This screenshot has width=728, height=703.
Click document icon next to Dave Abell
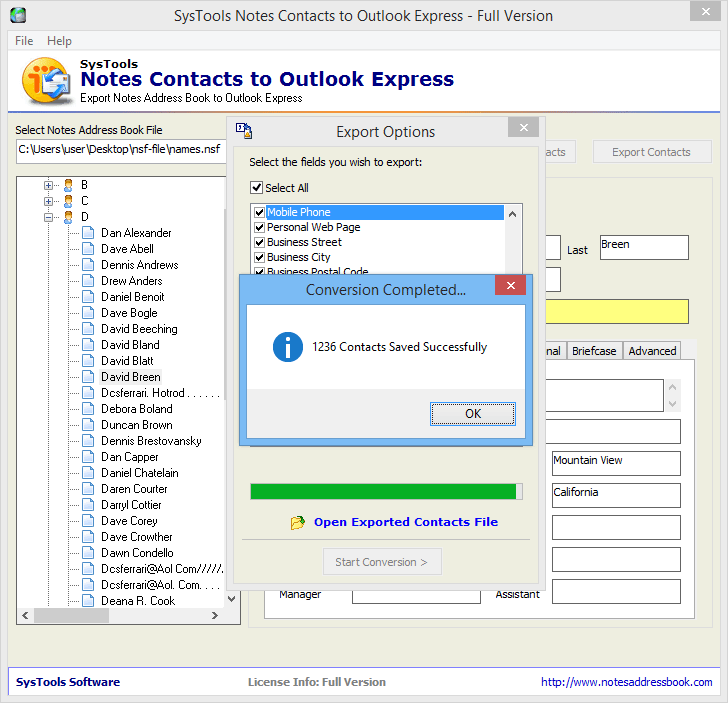tap(88, 249)
